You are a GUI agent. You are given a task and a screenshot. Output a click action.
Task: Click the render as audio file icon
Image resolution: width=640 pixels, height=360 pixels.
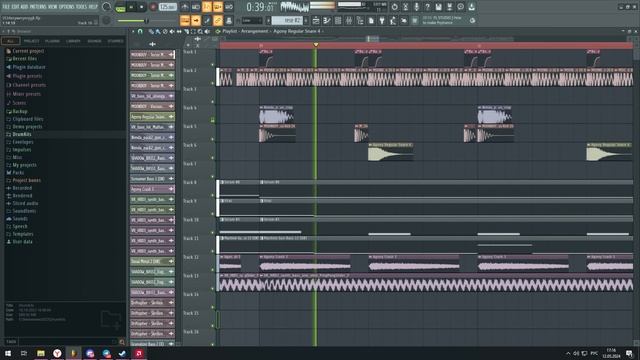(x=449, y=7)
